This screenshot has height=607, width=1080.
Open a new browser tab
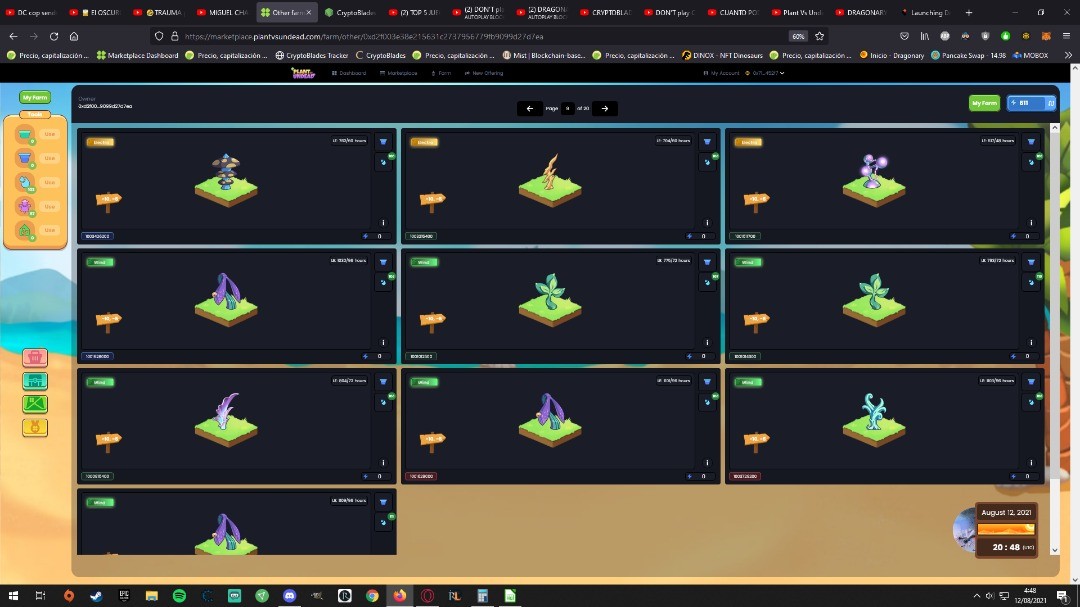coord(968,12)
